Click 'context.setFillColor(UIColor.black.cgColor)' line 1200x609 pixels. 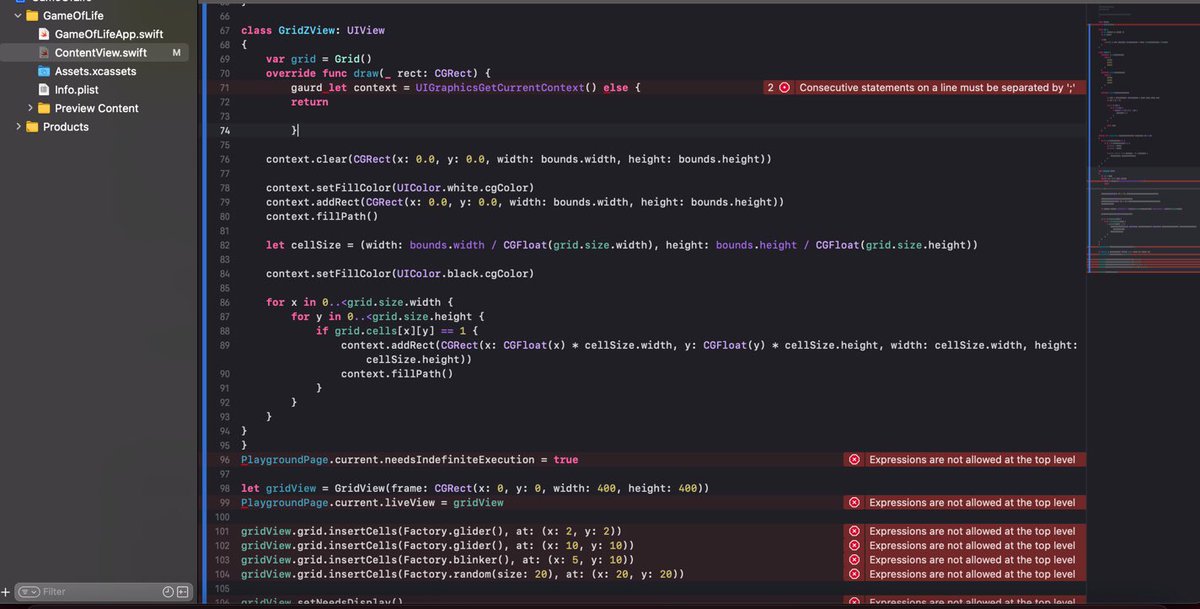[400, 274]
